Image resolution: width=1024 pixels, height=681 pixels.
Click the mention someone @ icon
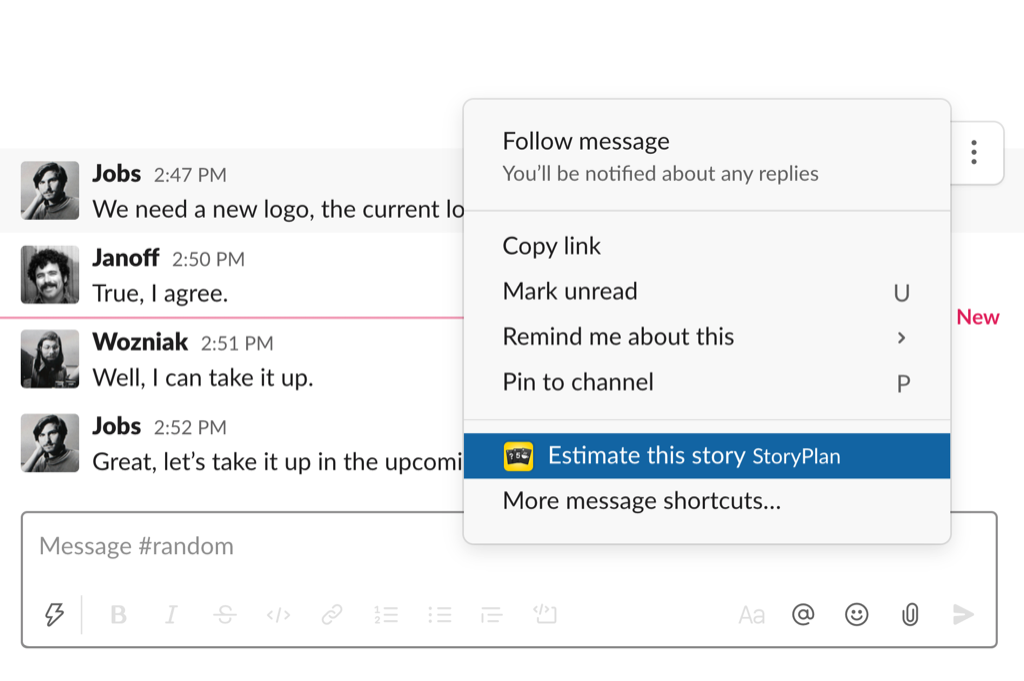(802, 614)
